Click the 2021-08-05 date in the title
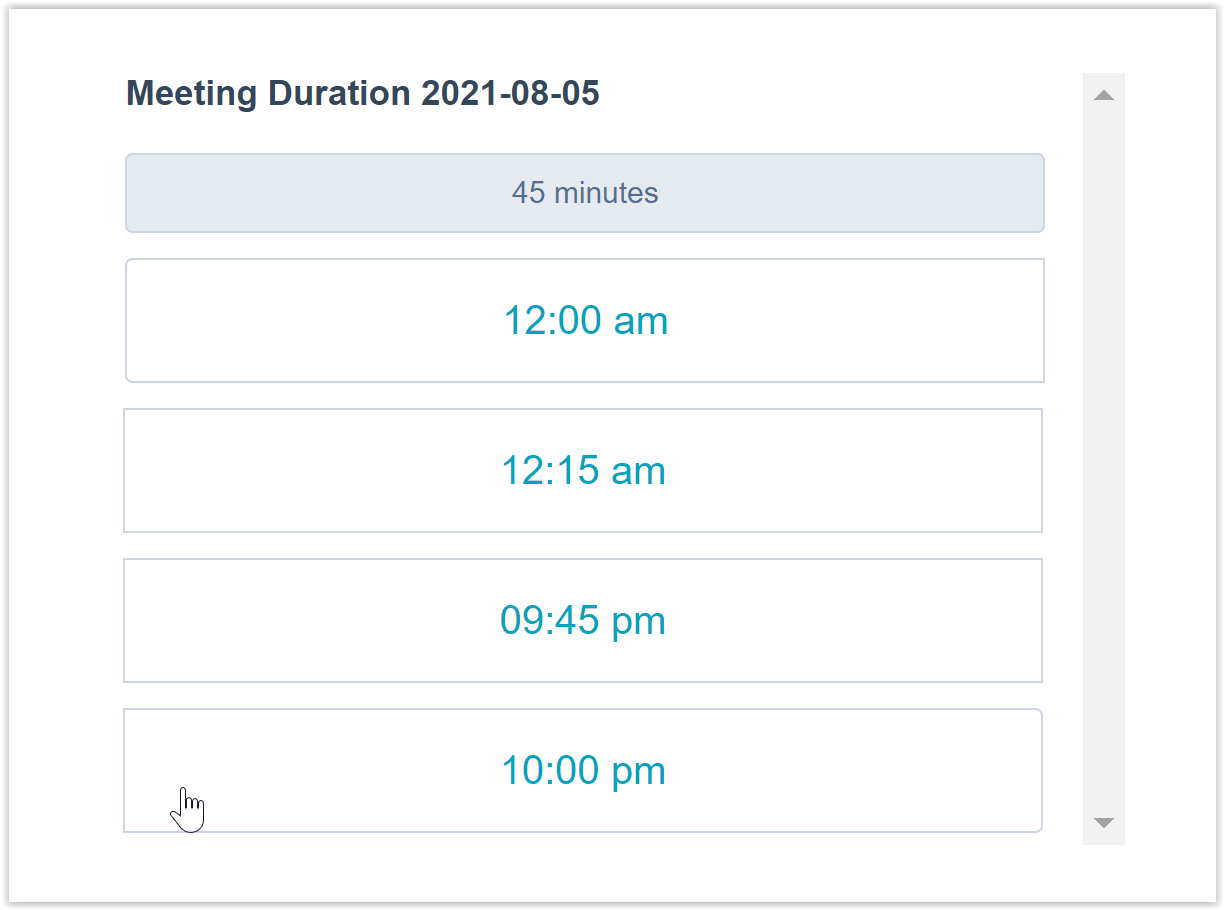This screenshot has width=1224, height=910. [x=510, y=94]
